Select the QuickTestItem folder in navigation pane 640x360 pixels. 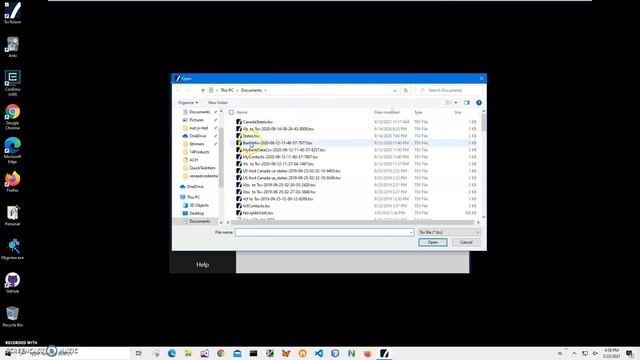(x=202, y=168)
